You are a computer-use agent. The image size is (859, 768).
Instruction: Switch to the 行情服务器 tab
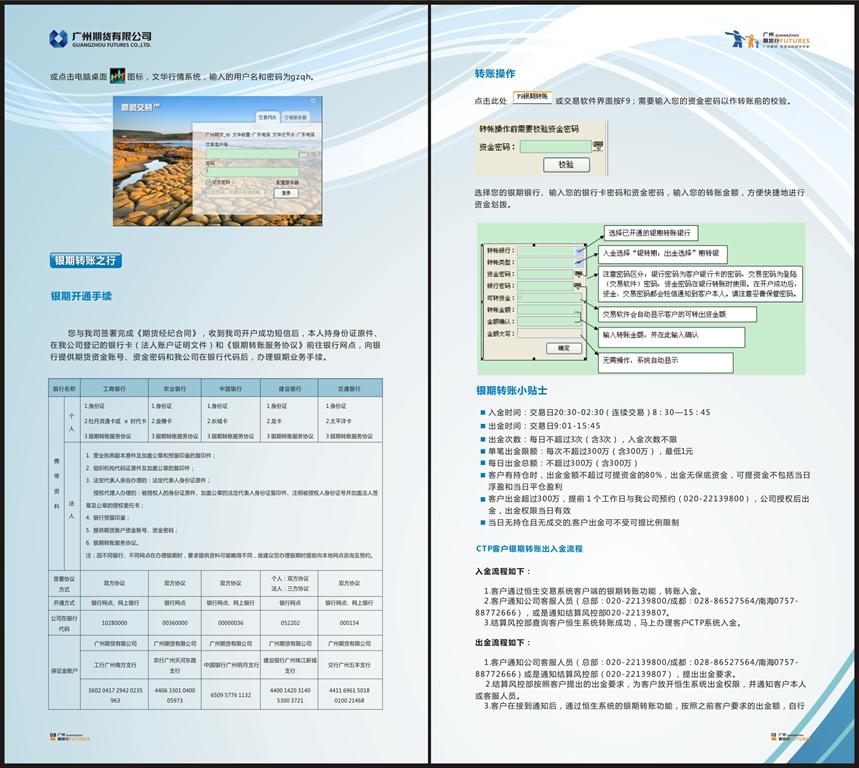pyautogui.click(x=293, y=117)
